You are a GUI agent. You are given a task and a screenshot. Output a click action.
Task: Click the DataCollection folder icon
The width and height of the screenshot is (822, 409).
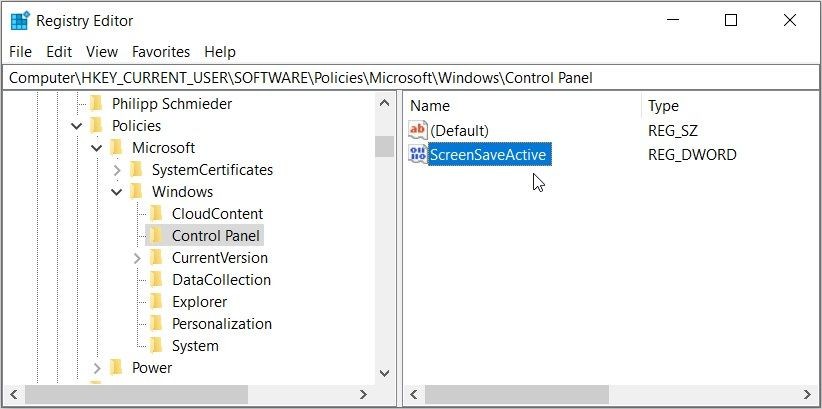tap(156, 279)
